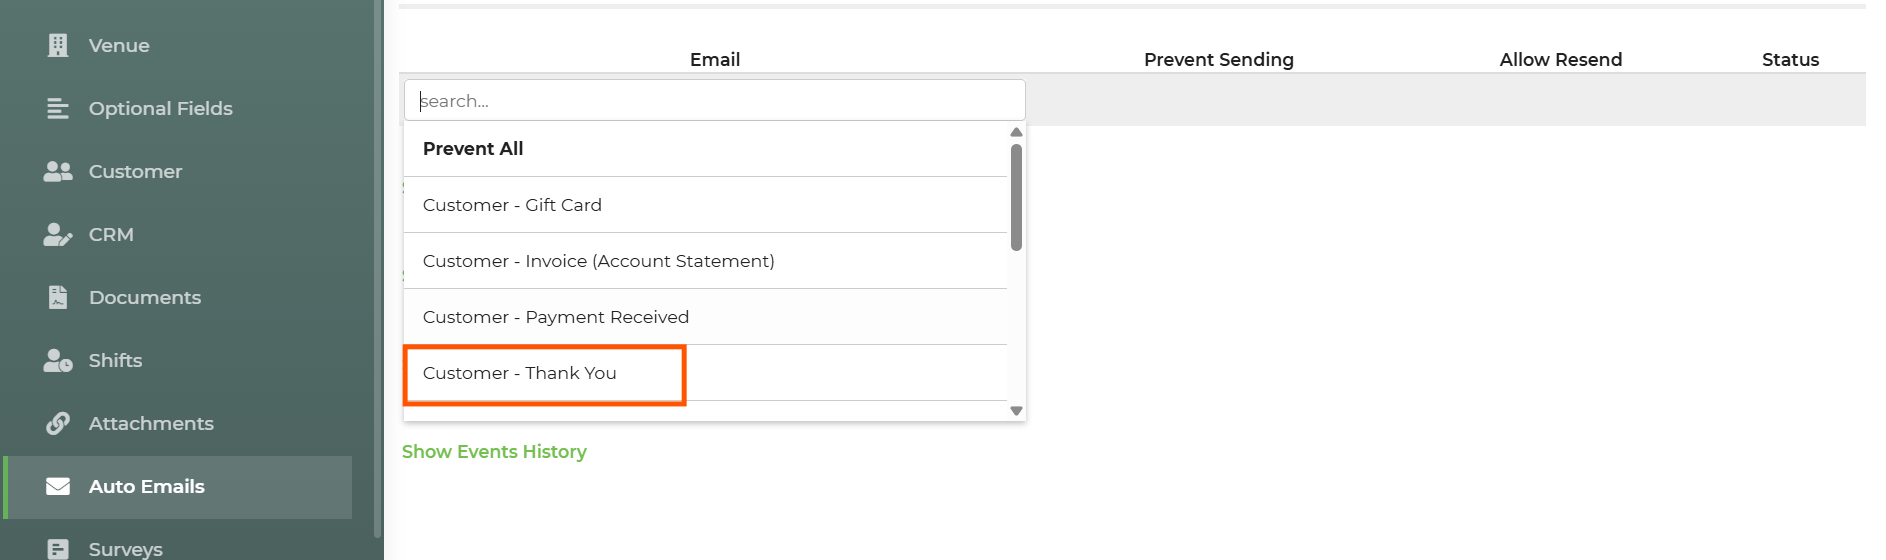Select Customer - Invoice (Account Statement) option
Screen dimensions: 1886x560
[x=705, y=261]
